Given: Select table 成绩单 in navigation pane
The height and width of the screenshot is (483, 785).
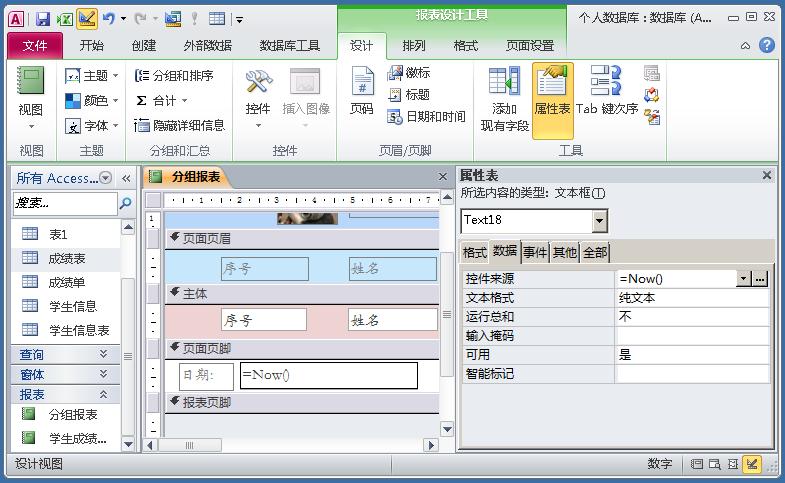Looking at the screenshot, I should pos(66,282).
